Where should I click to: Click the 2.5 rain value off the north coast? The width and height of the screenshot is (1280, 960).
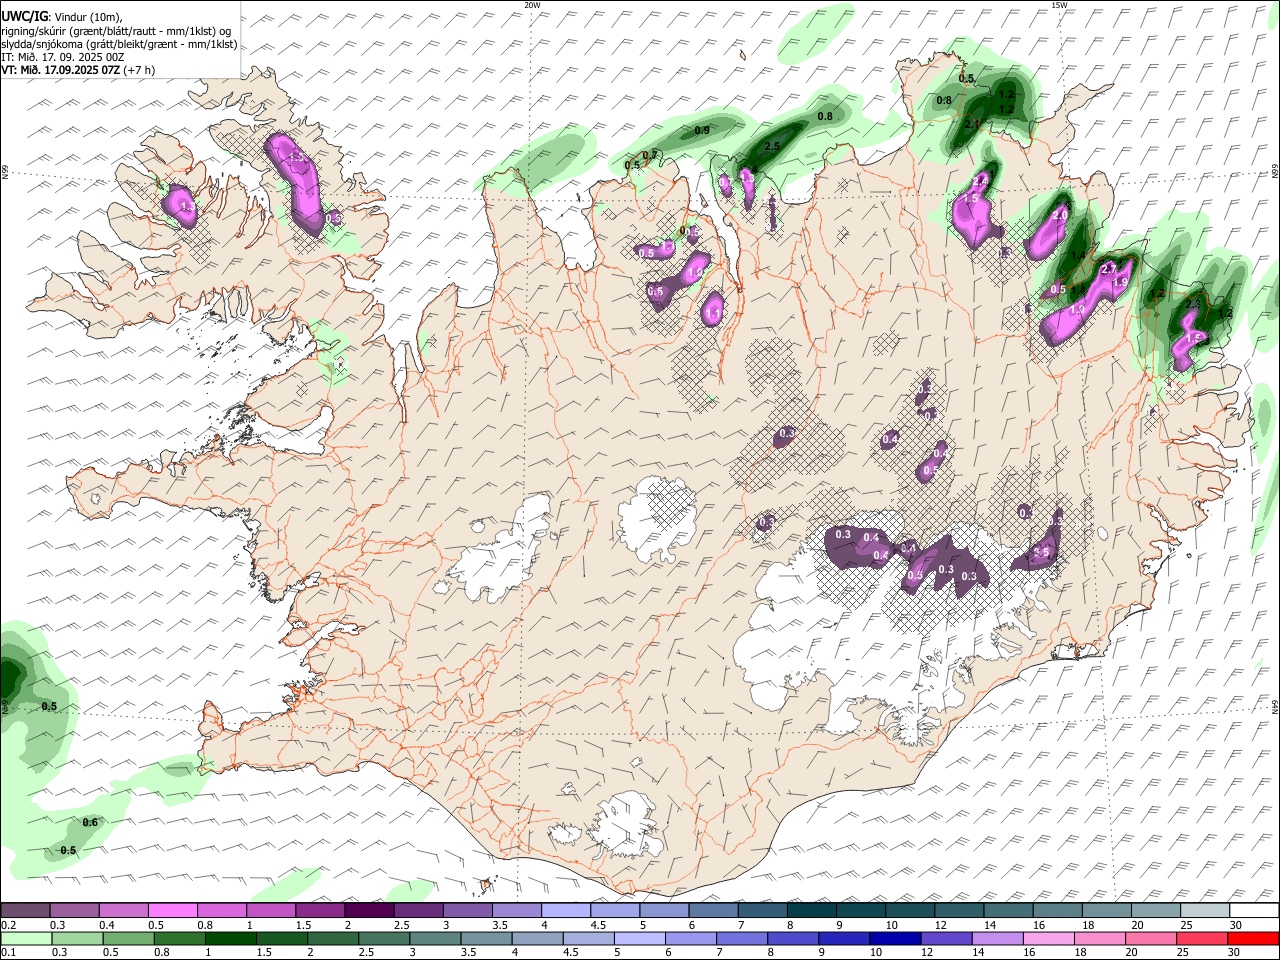tap(772, 146)
